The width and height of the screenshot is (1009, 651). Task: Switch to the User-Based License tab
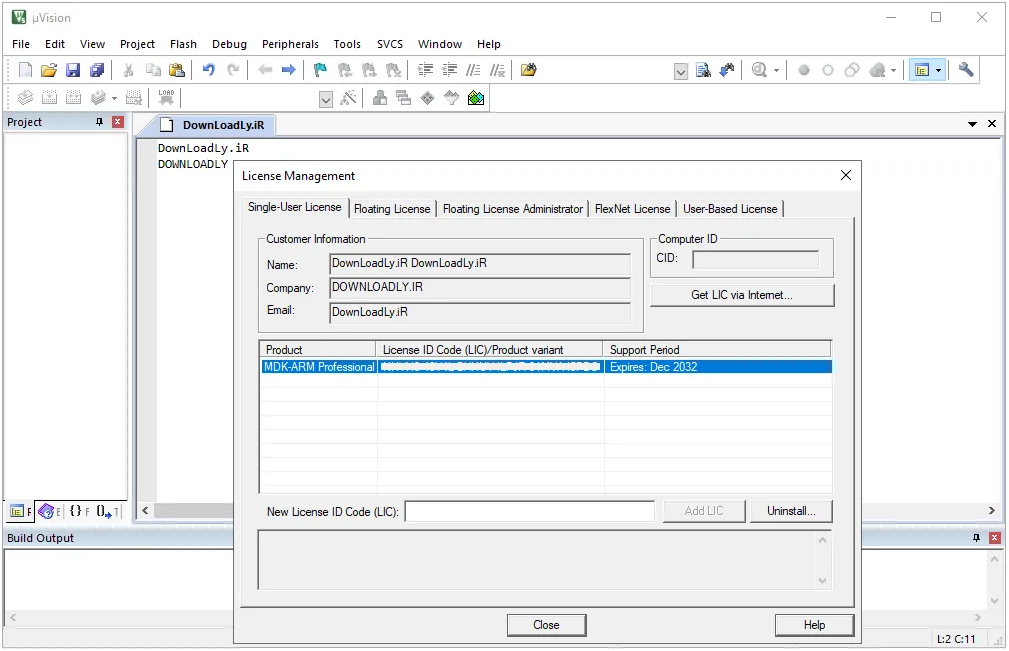(730, 209)
